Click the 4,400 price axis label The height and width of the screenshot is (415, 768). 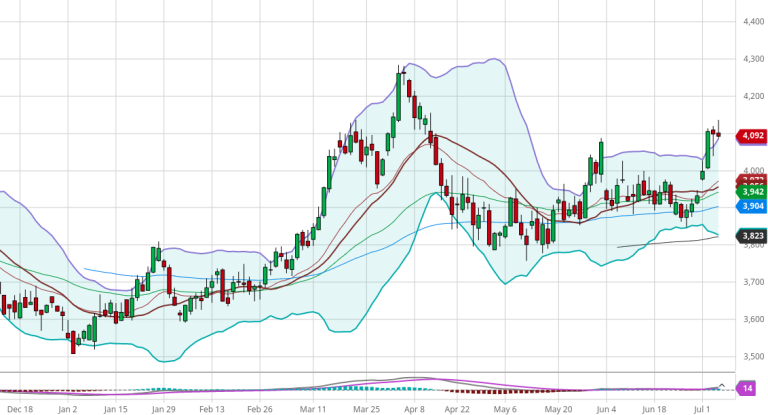[x=751, y=21]
